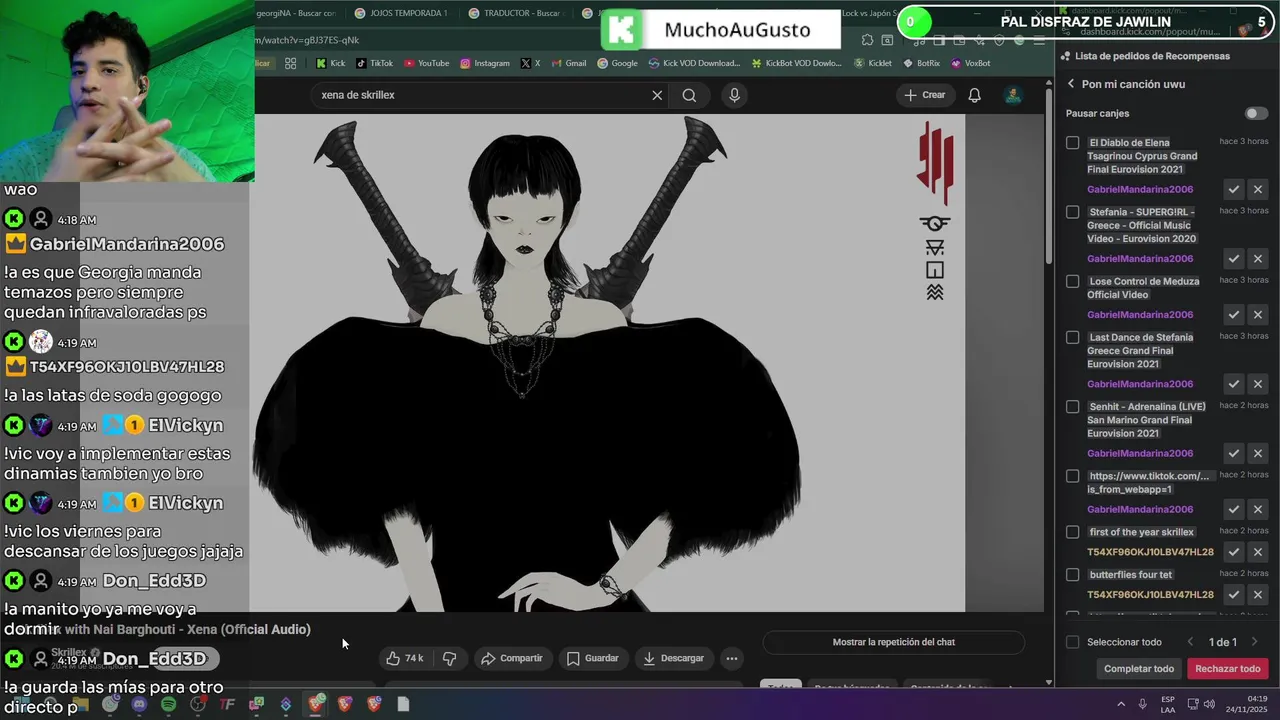Reject Stefania SUPERG!RL request

tap(1258, 259)
